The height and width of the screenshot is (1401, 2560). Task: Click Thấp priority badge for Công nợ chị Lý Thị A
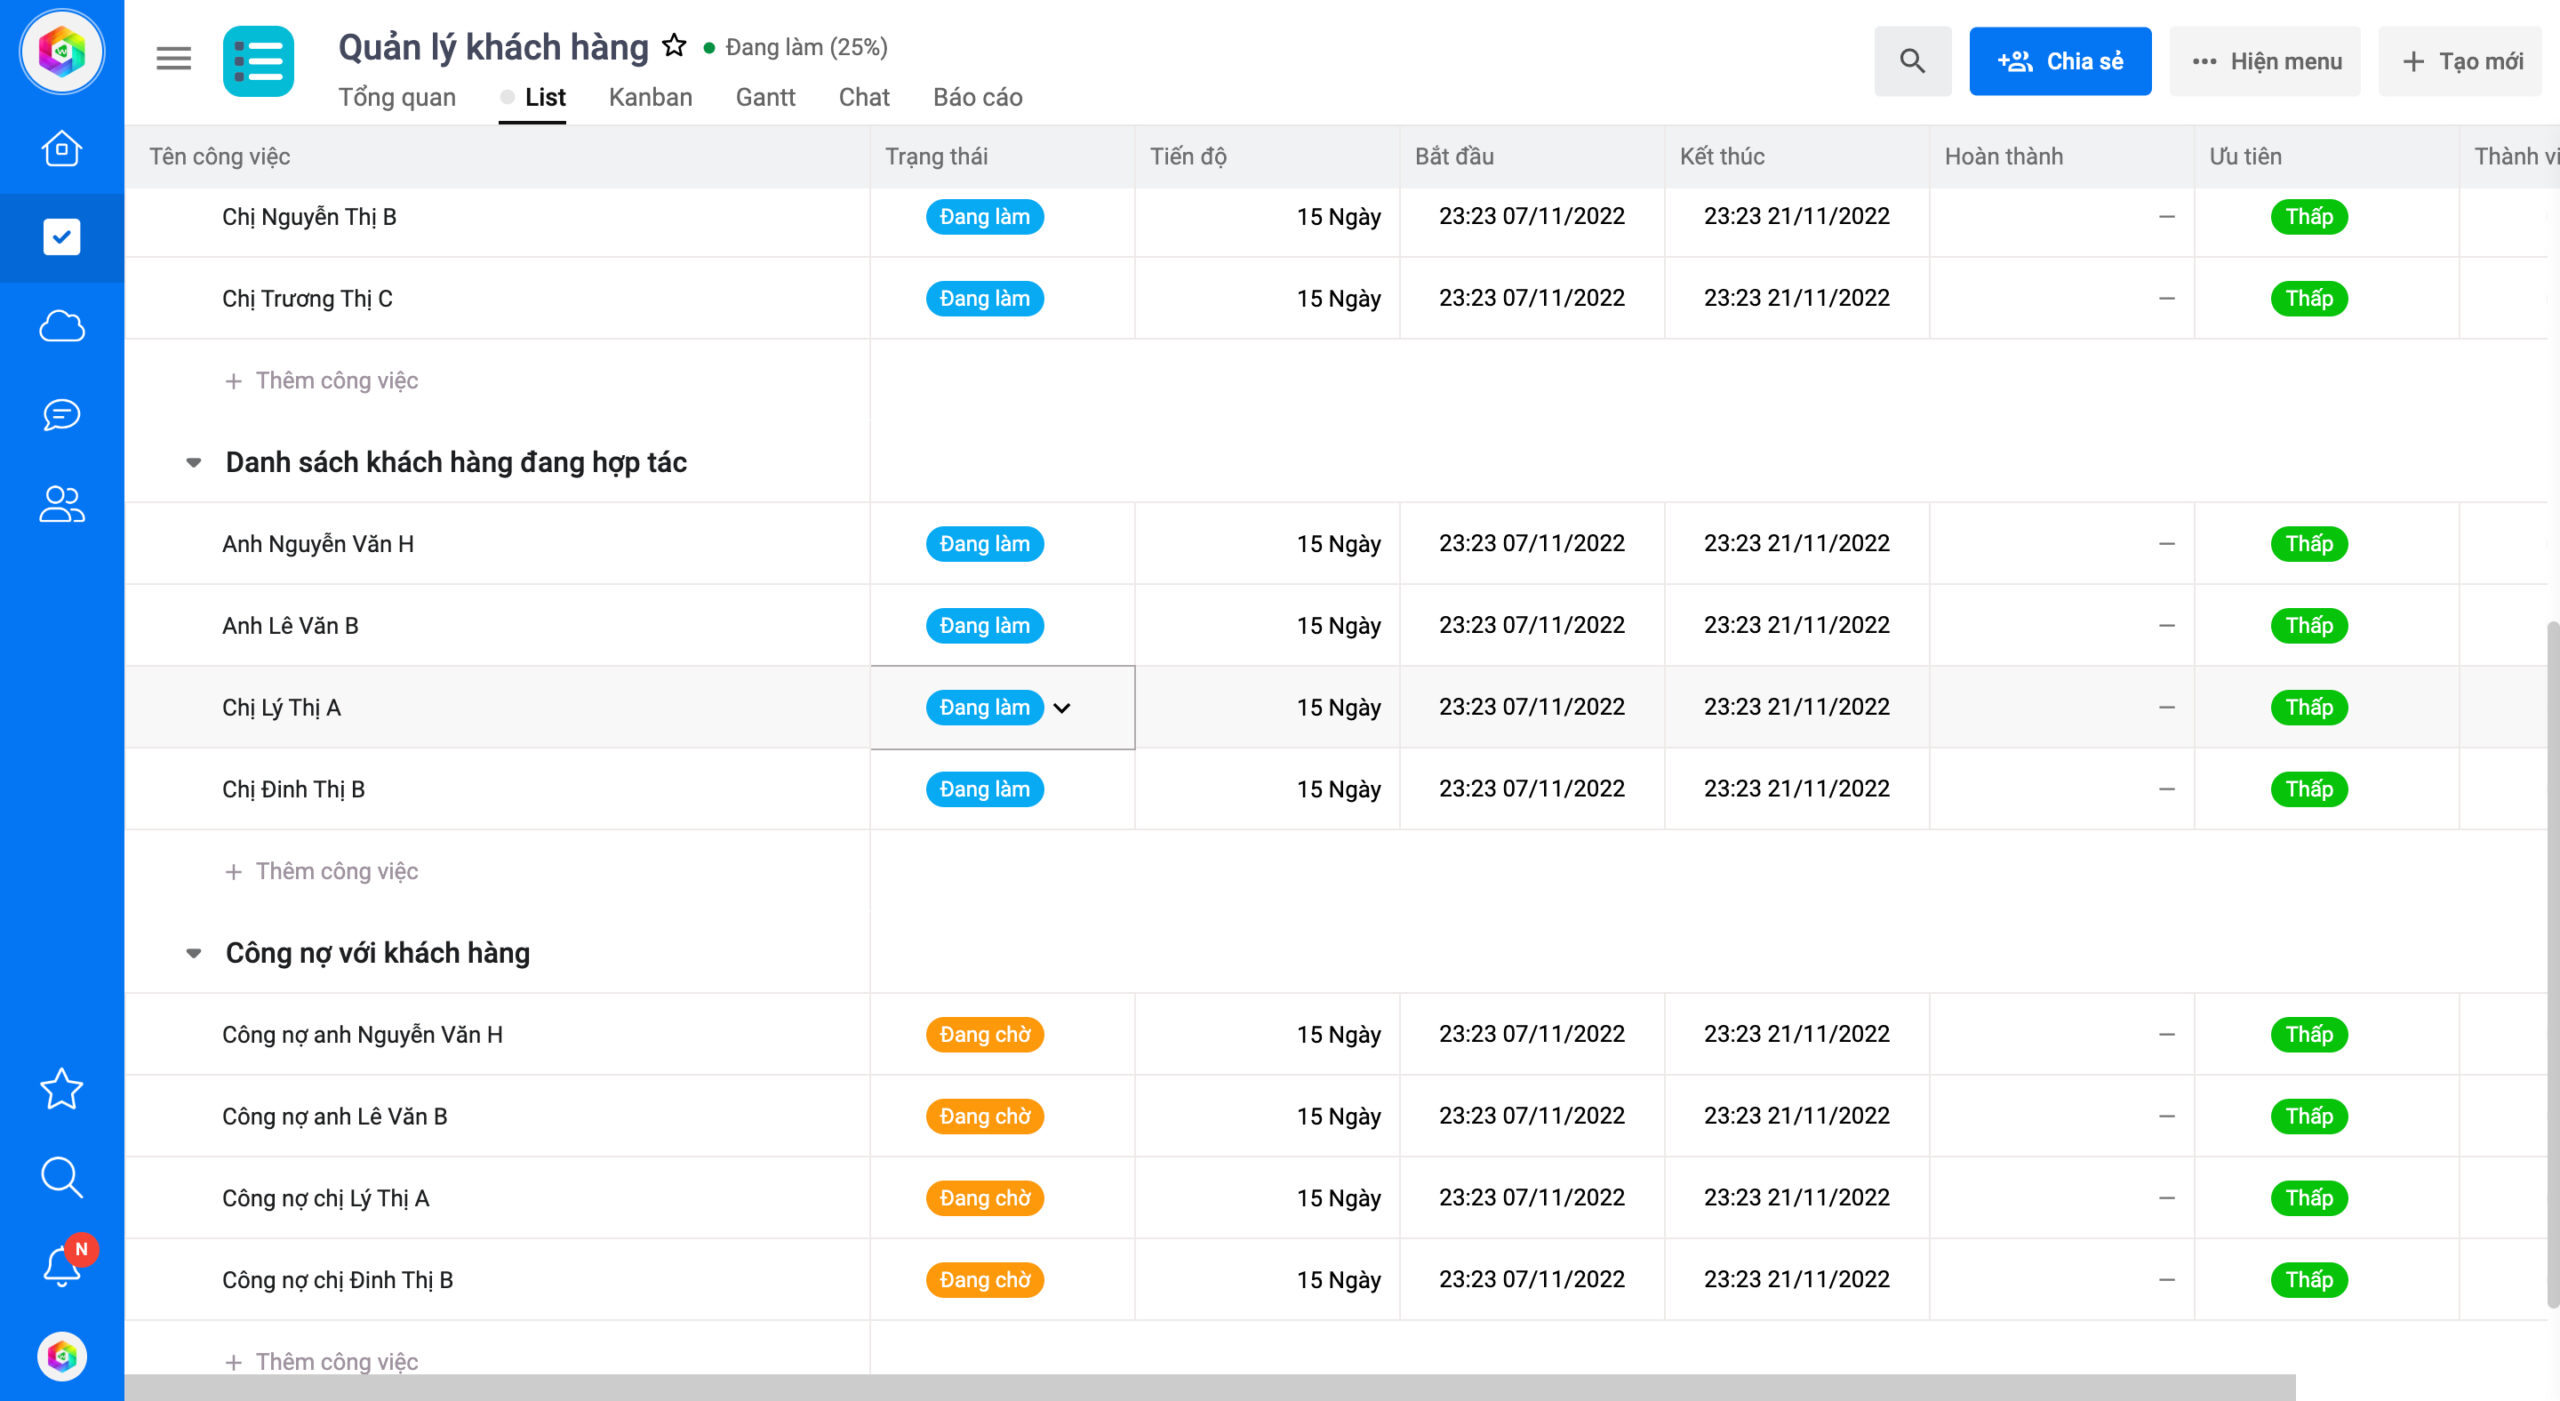[2309, 1199]
